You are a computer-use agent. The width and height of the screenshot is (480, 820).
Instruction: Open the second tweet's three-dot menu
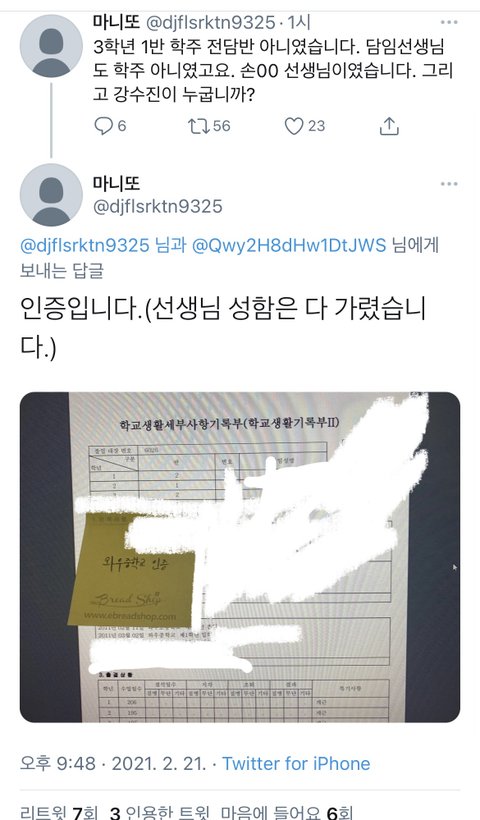(x=449, y=184)
